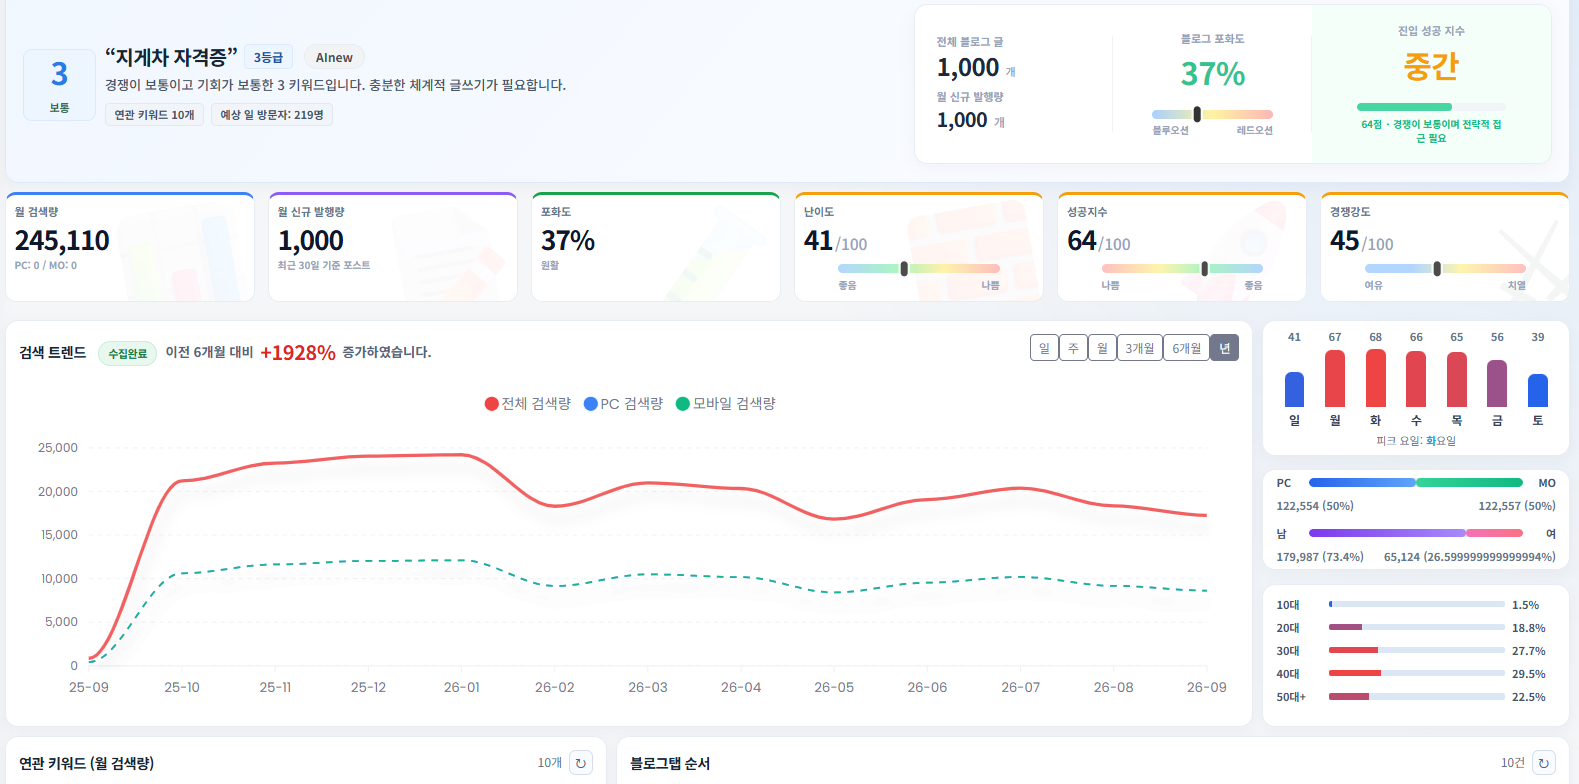Click the 연관 키워드 10개 tag
1579x784 pixels.
[154, 115]
